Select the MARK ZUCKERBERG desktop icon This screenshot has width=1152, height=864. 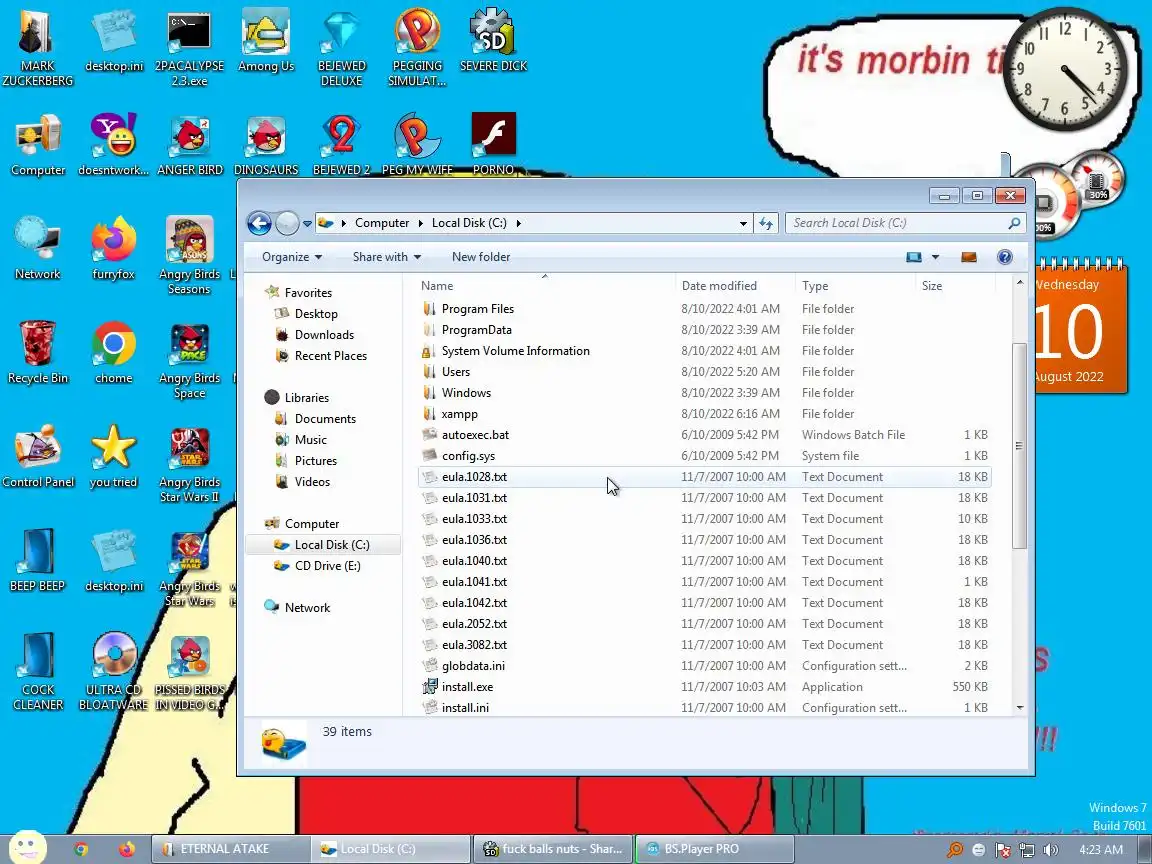37,48
